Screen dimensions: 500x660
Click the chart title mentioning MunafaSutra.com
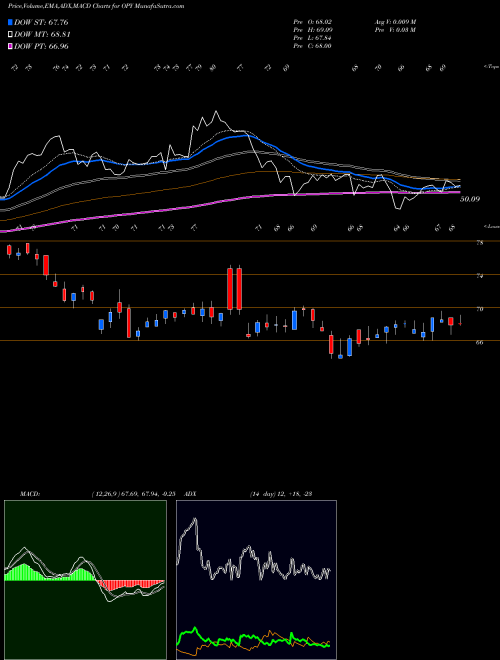coord(96,6)
